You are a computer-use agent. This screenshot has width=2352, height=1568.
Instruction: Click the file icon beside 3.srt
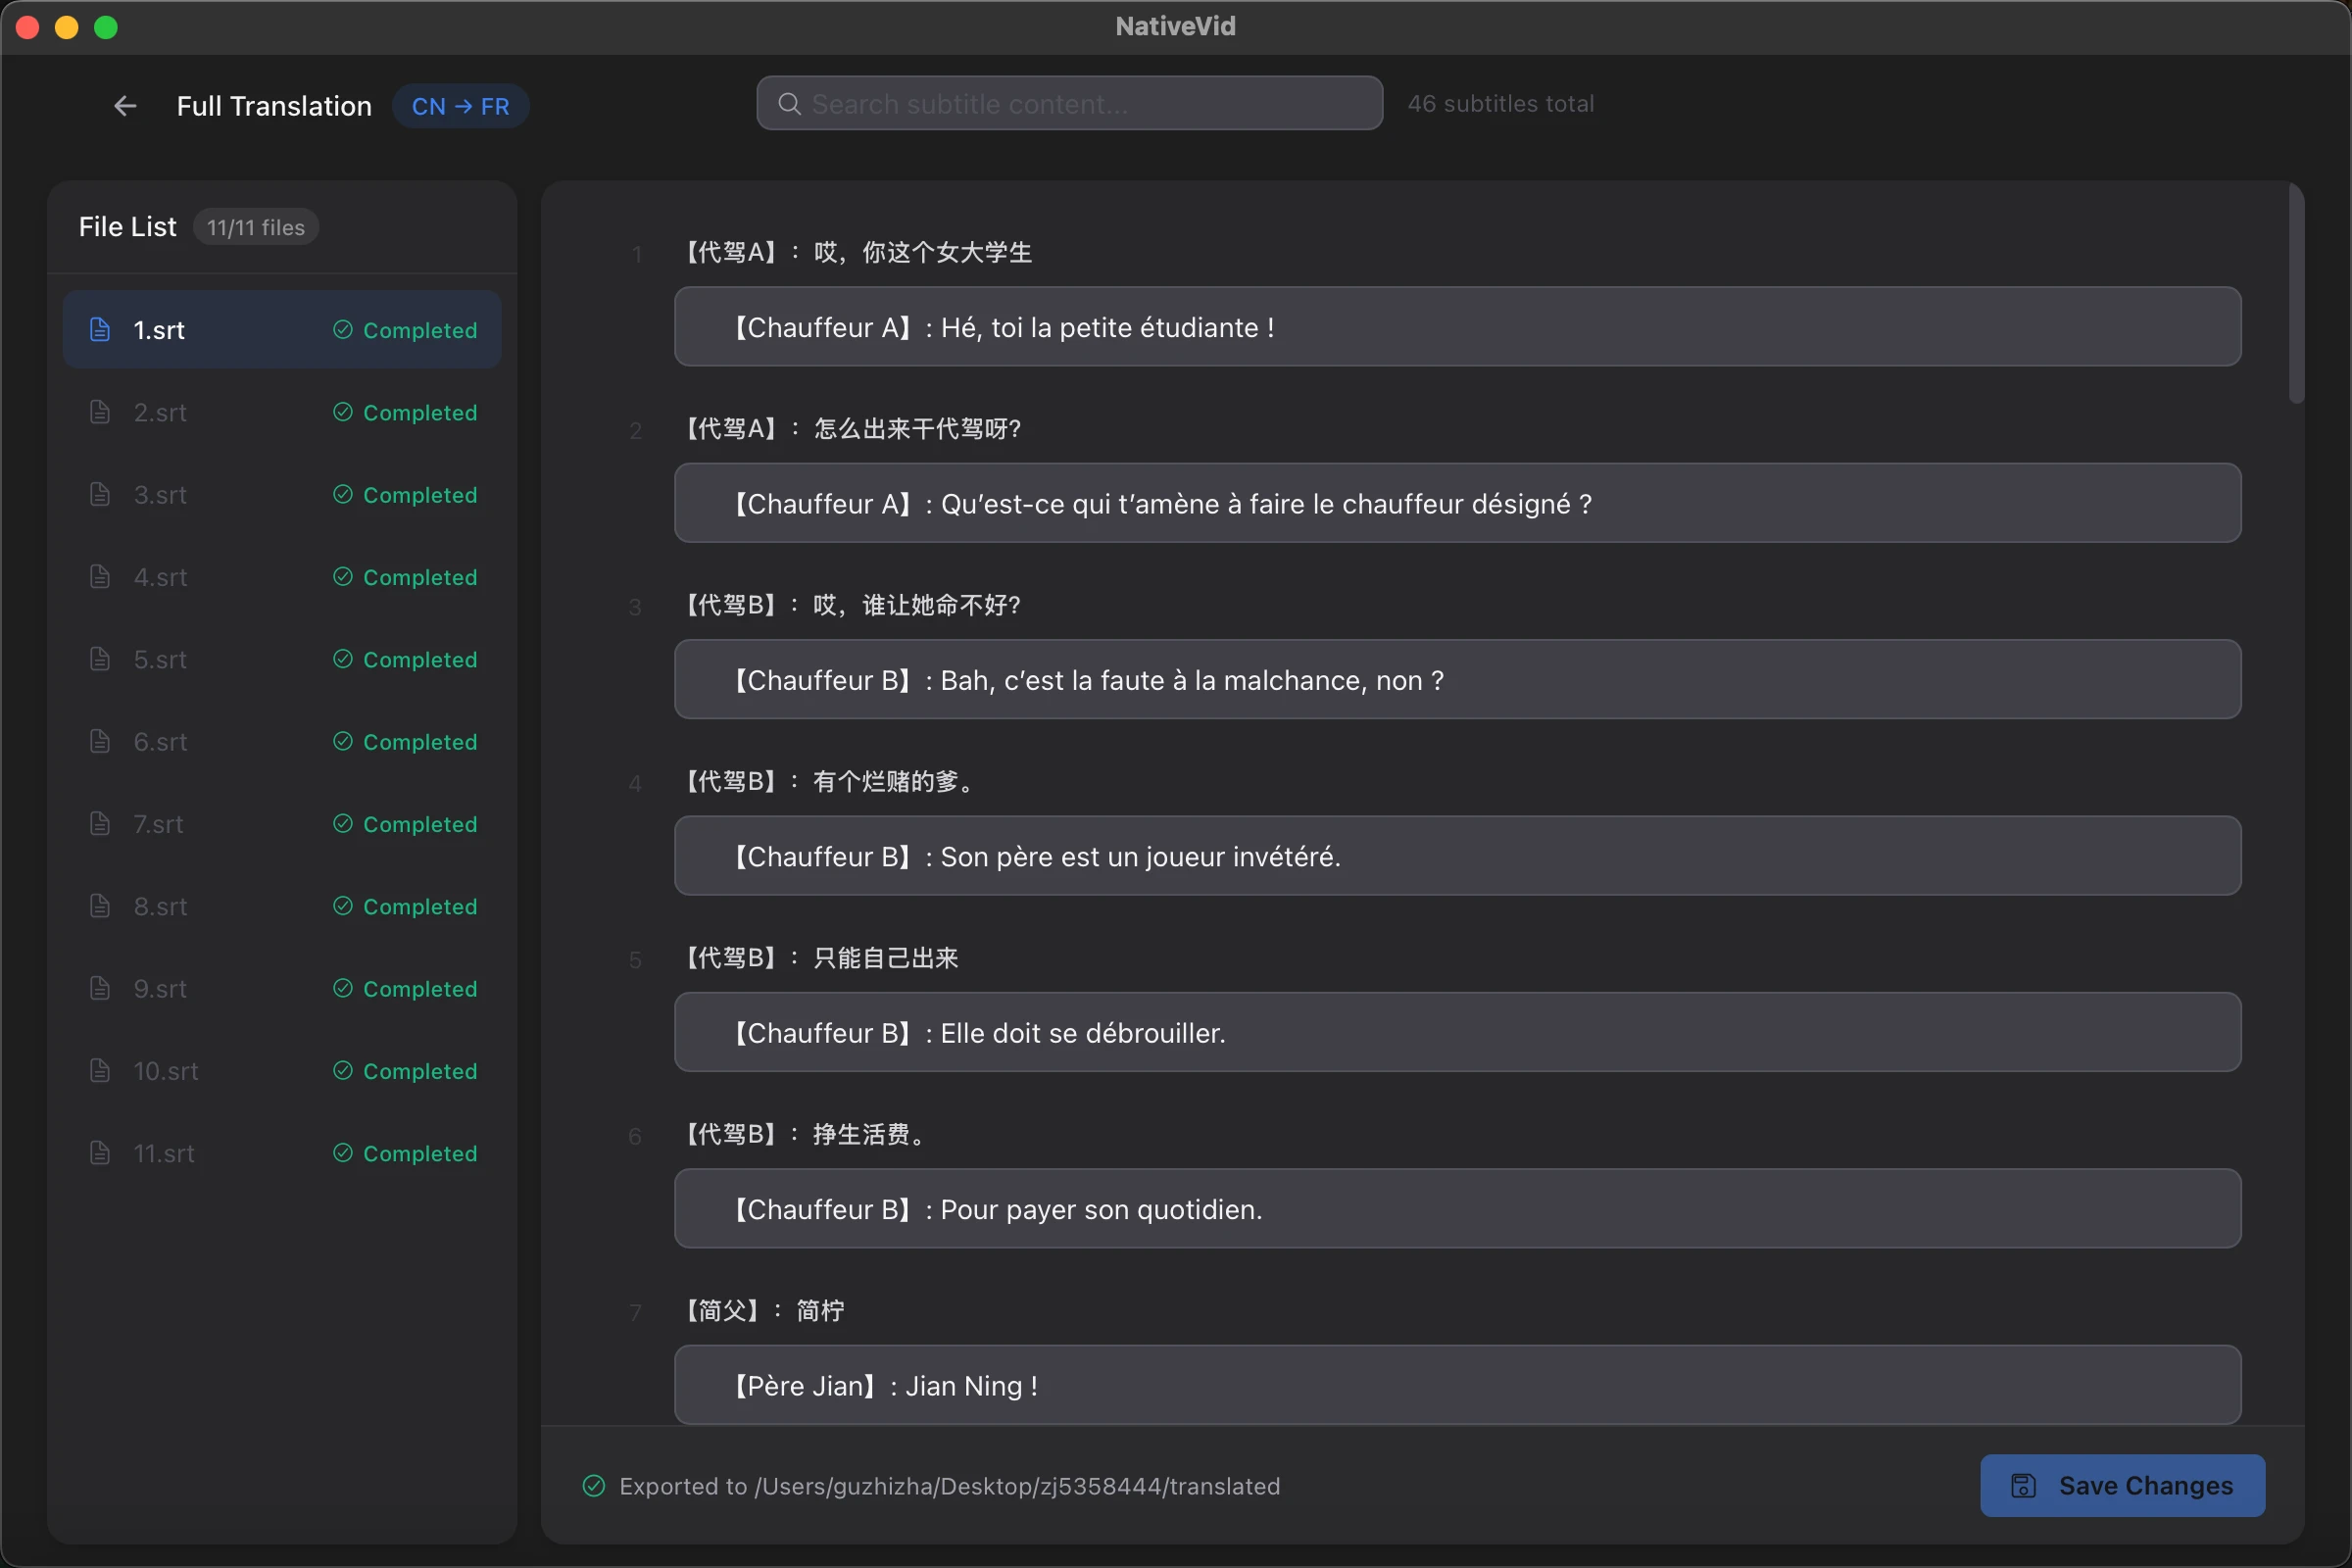[x=100, y=494]
